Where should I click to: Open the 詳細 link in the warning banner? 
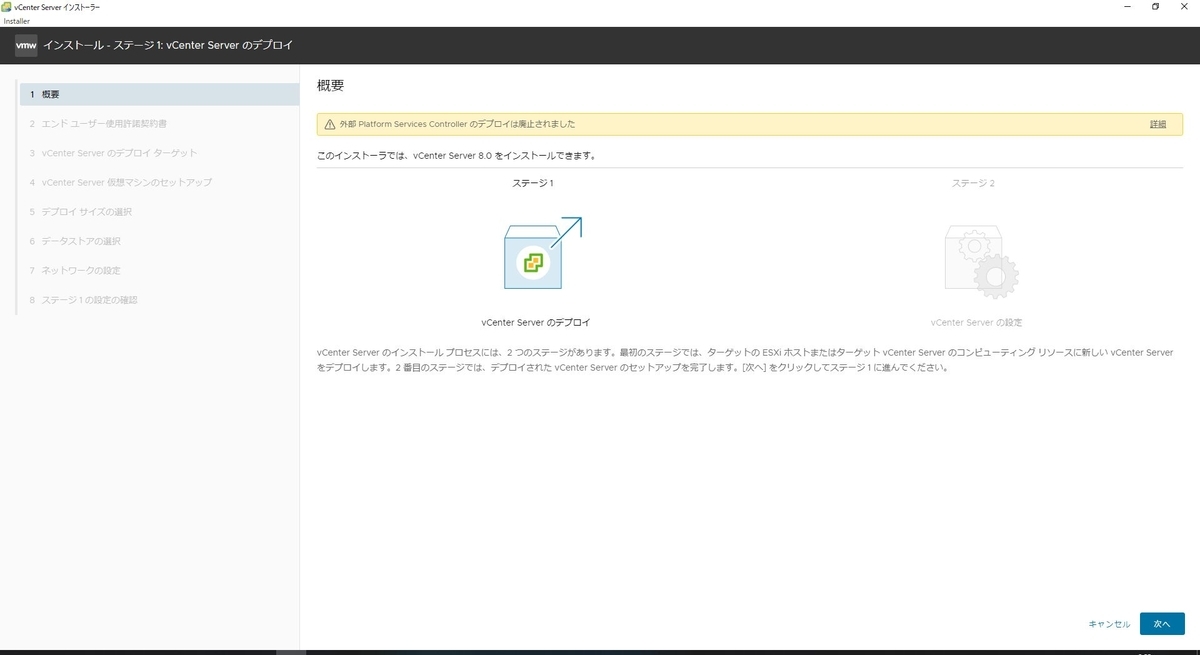point(1158,124)
